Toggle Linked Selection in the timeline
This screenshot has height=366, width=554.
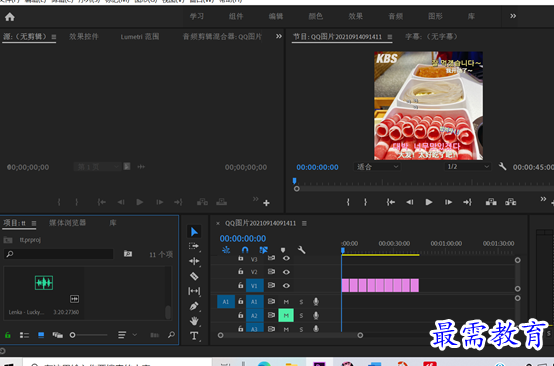[264, 250]
